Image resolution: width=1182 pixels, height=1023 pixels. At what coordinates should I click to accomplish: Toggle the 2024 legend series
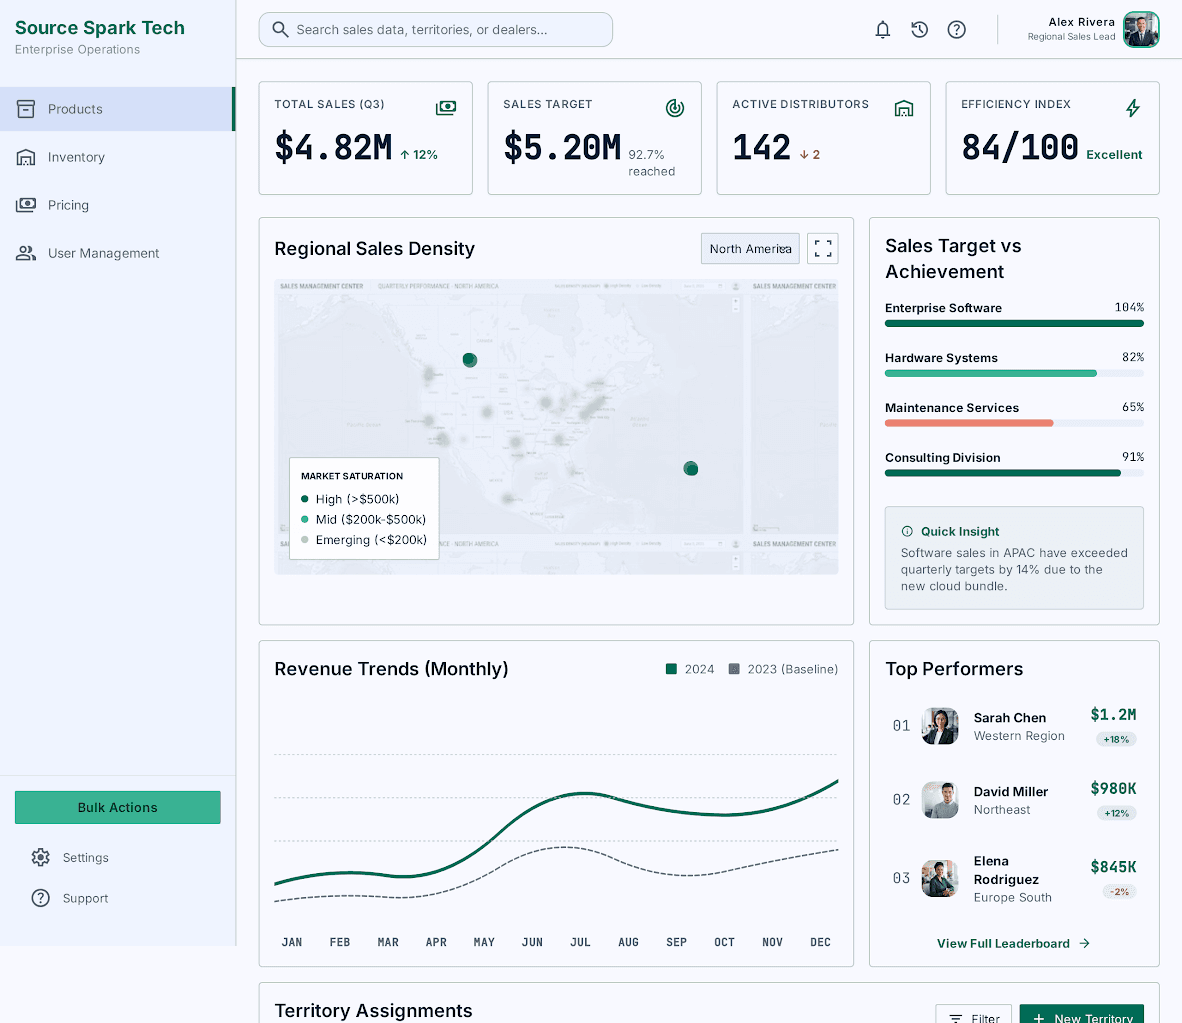690,669
